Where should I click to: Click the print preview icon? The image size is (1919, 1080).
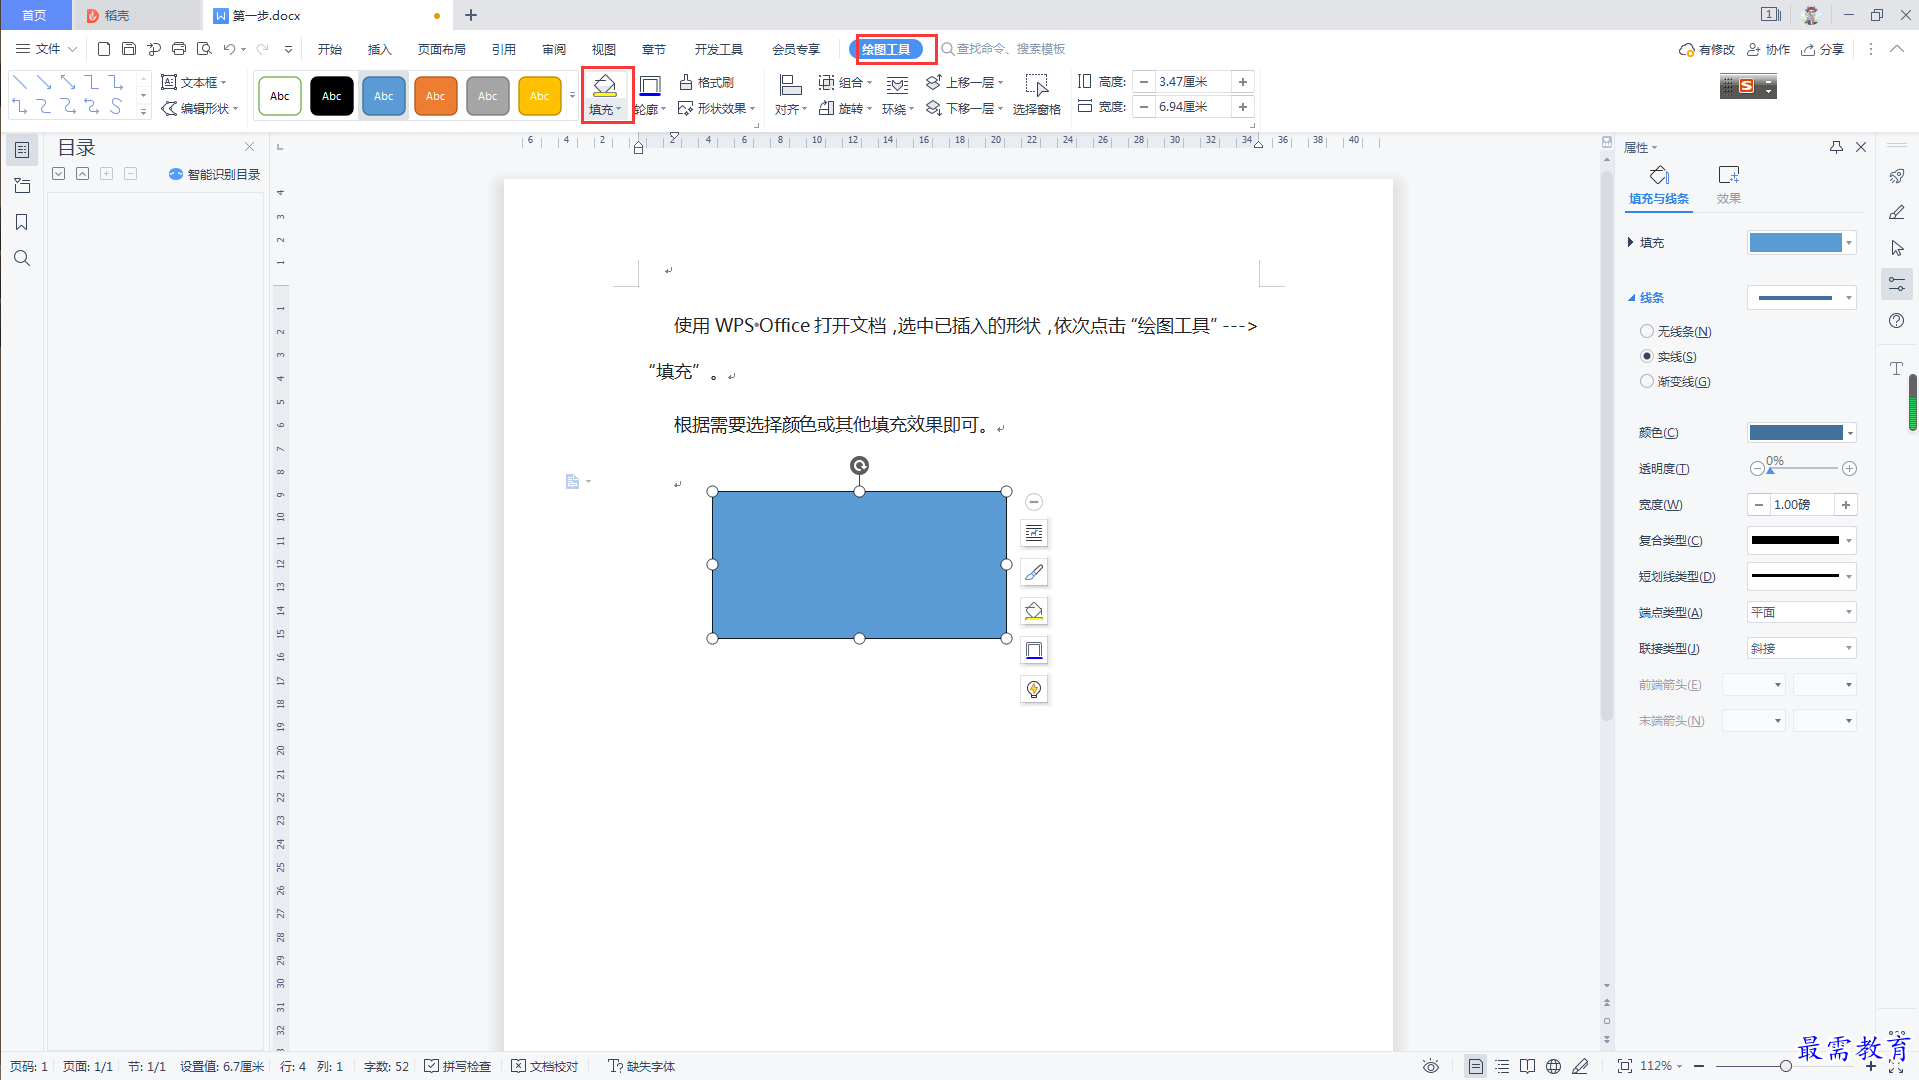click(x=204, y=49)
